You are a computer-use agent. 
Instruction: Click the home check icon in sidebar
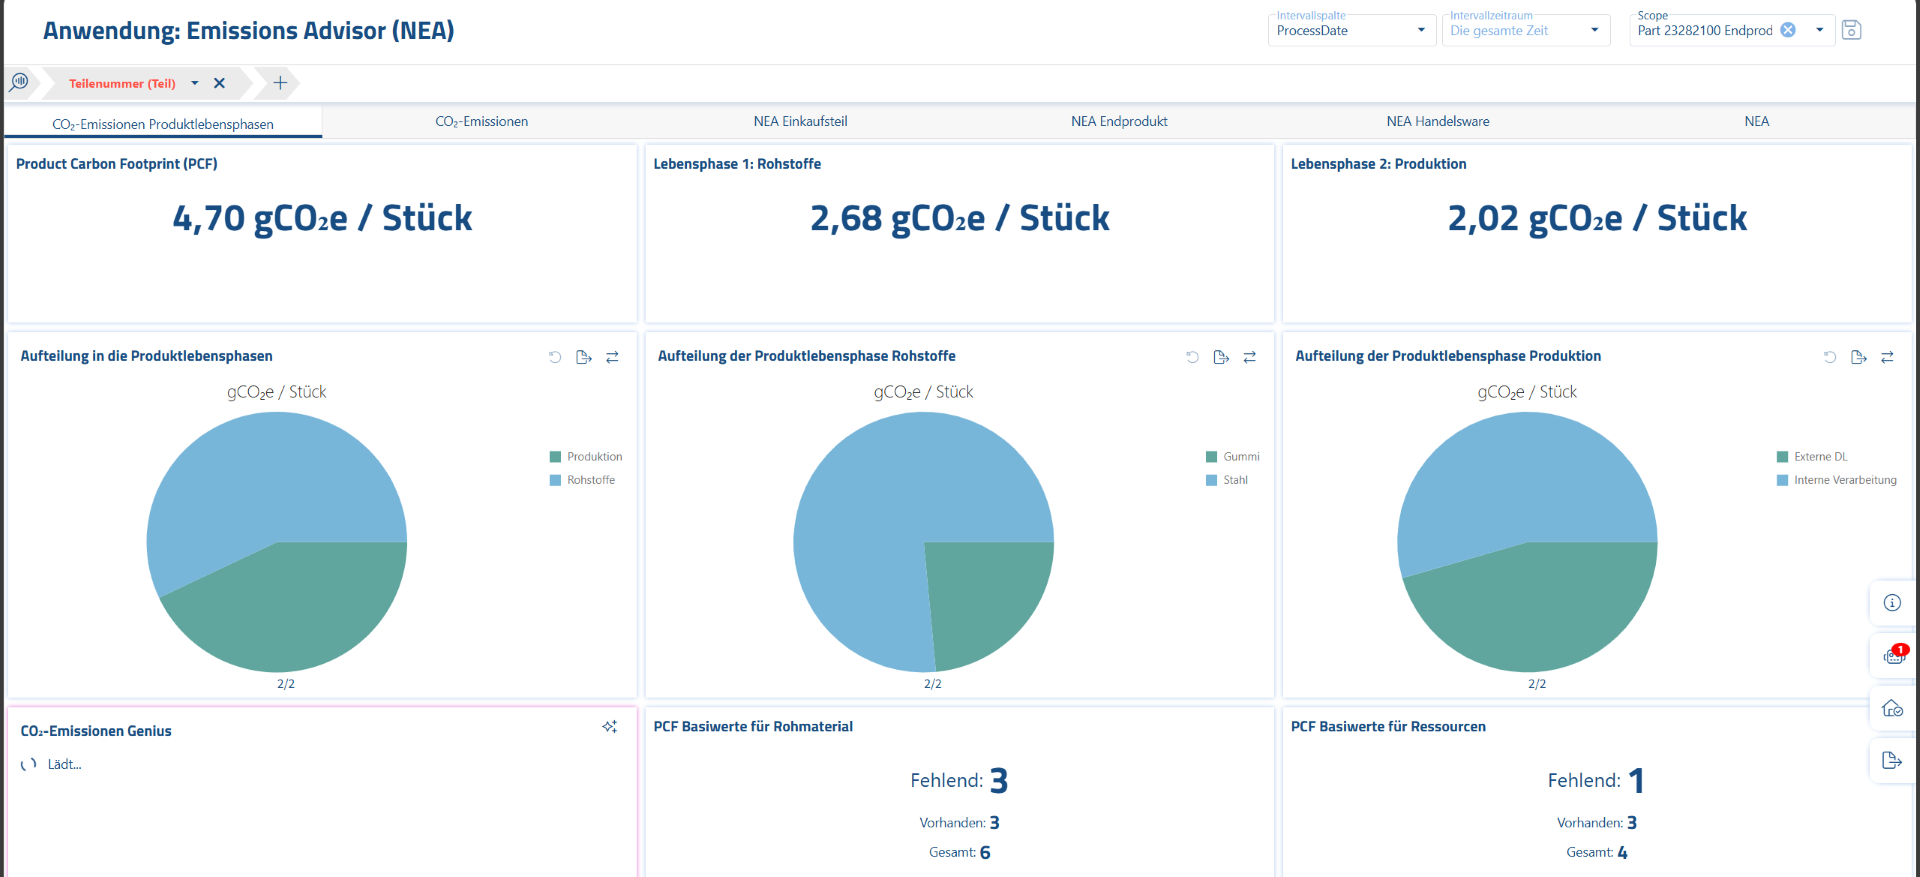pos(1892,708)
